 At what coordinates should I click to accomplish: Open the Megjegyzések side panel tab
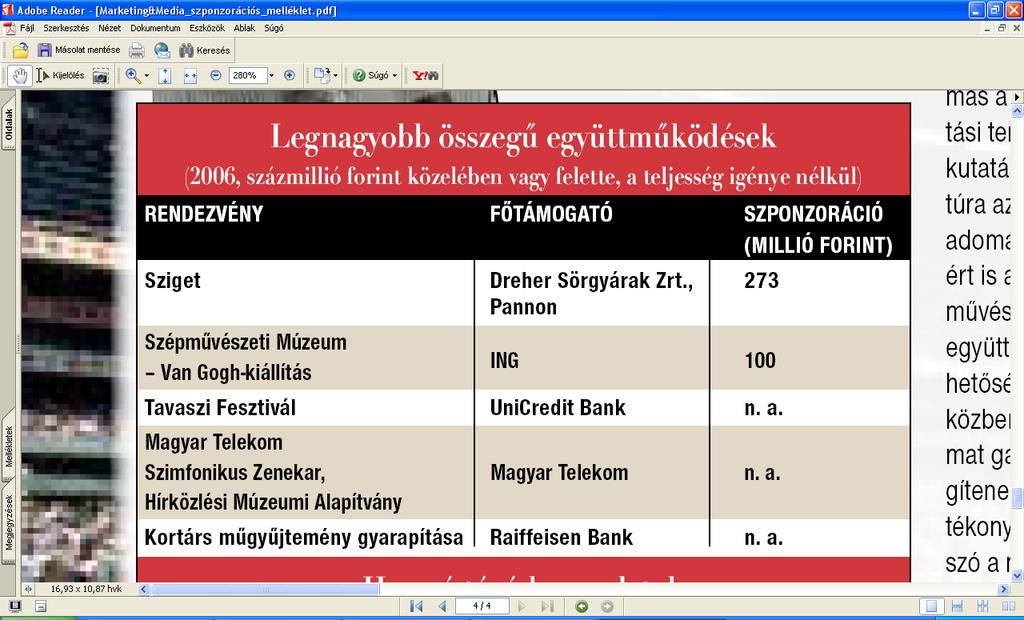8,523
